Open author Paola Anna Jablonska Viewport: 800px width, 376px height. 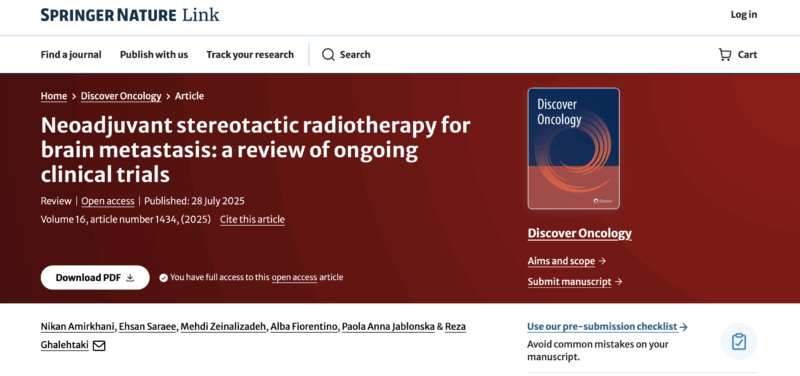click(388, 327)
